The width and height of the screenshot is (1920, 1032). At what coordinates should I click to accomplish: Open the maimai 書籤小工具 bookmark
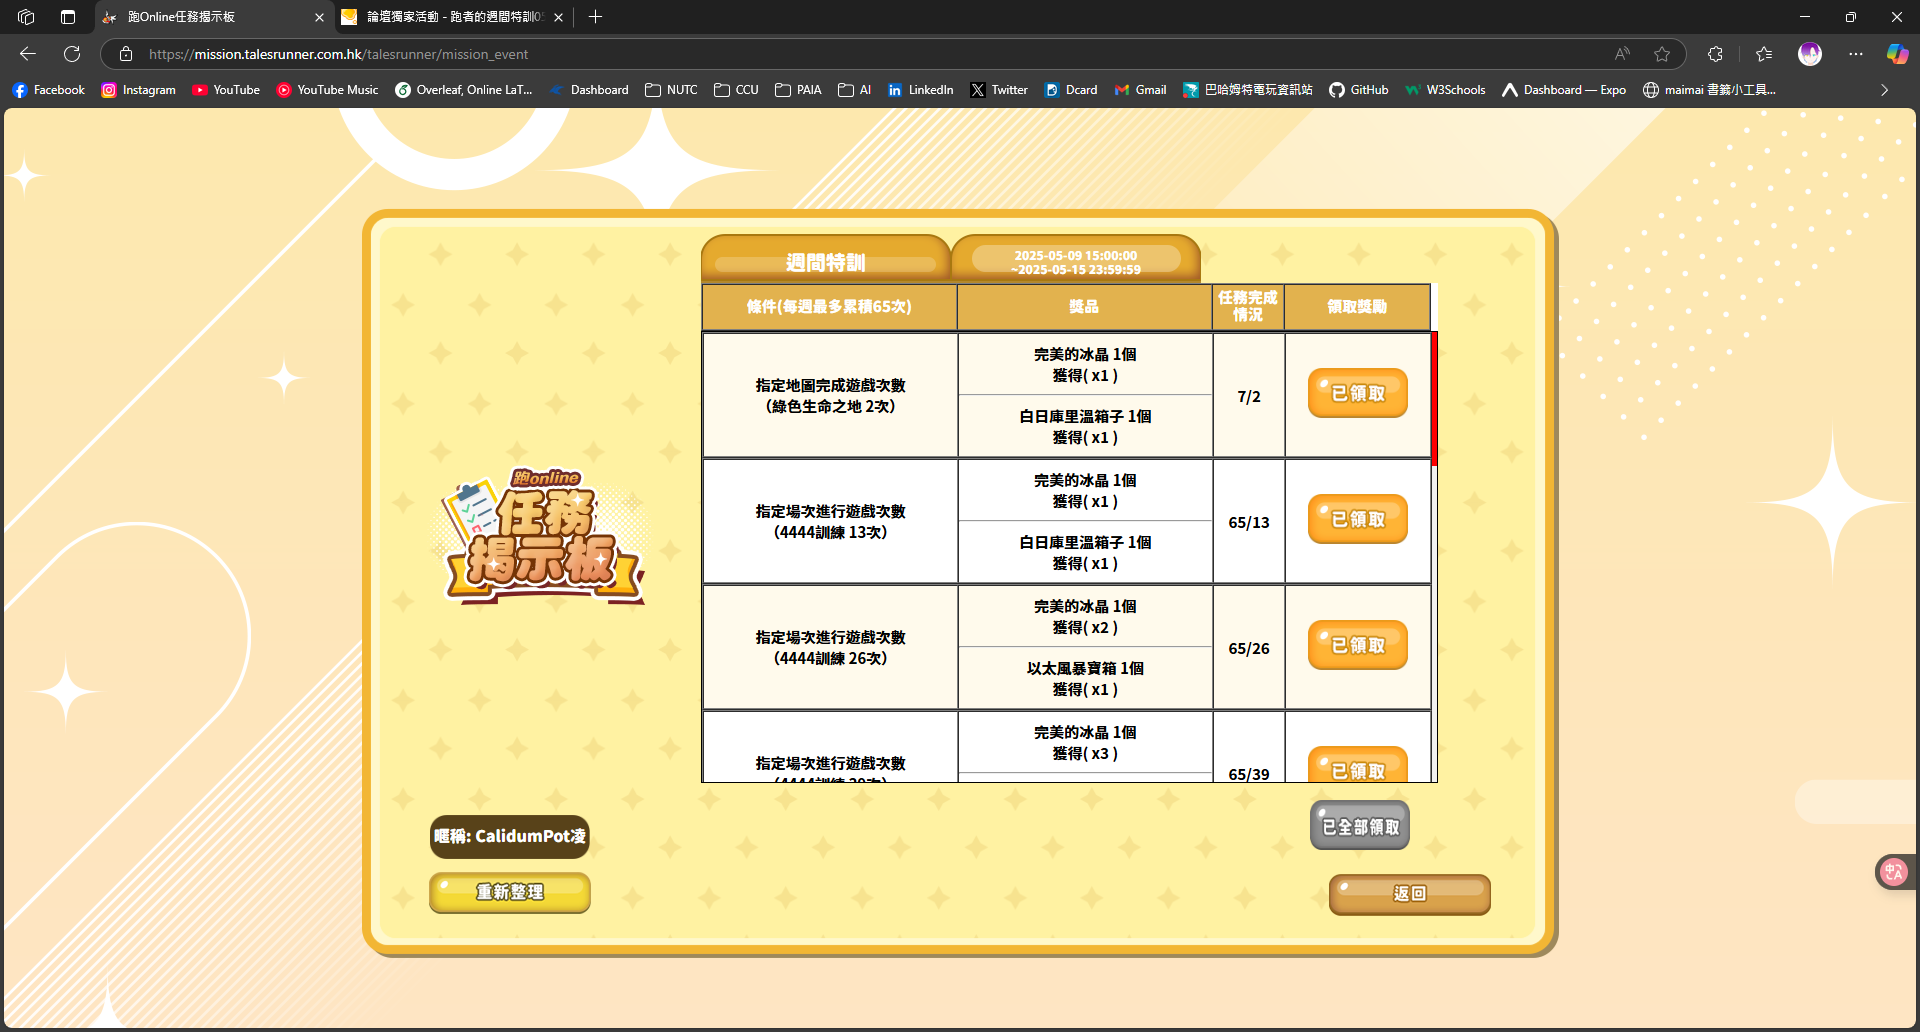coord(1709,90)
